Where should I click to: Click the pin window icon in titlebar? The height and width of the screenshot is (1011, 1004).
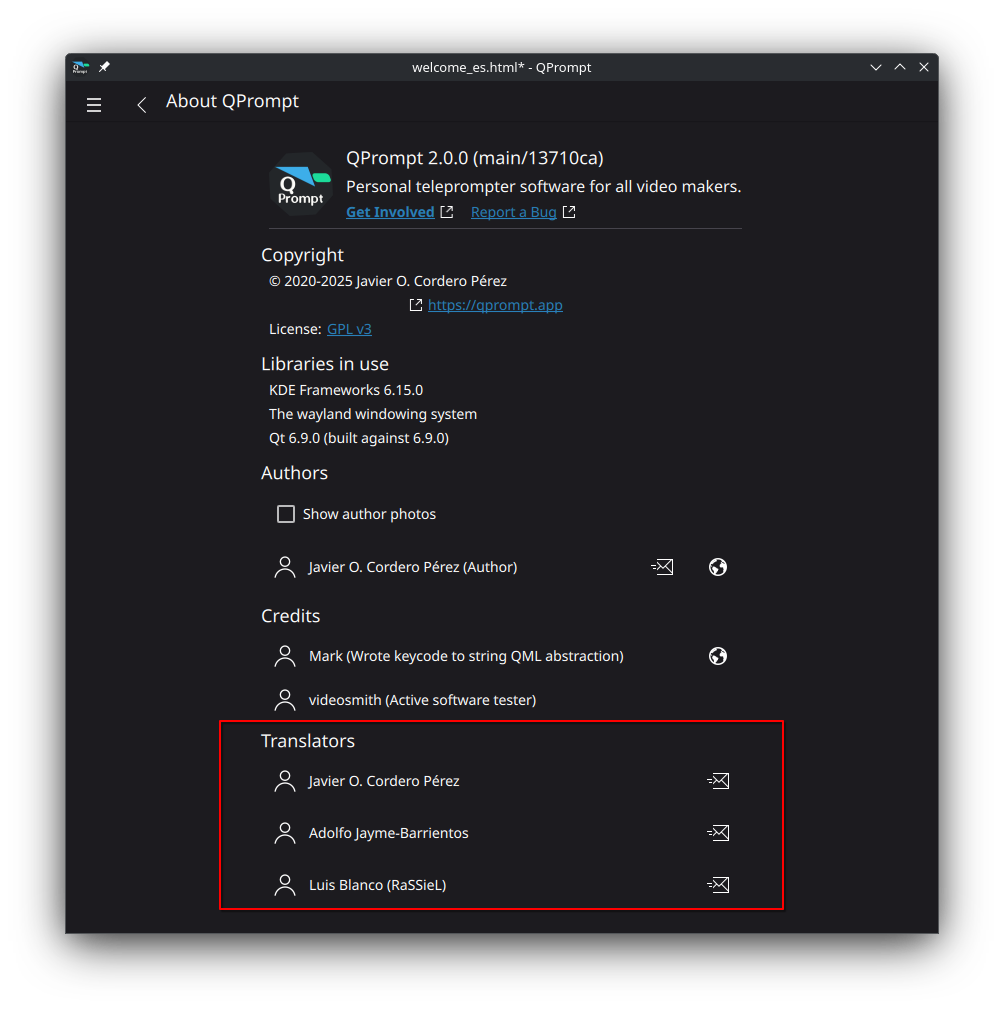(x=104, y=67)
